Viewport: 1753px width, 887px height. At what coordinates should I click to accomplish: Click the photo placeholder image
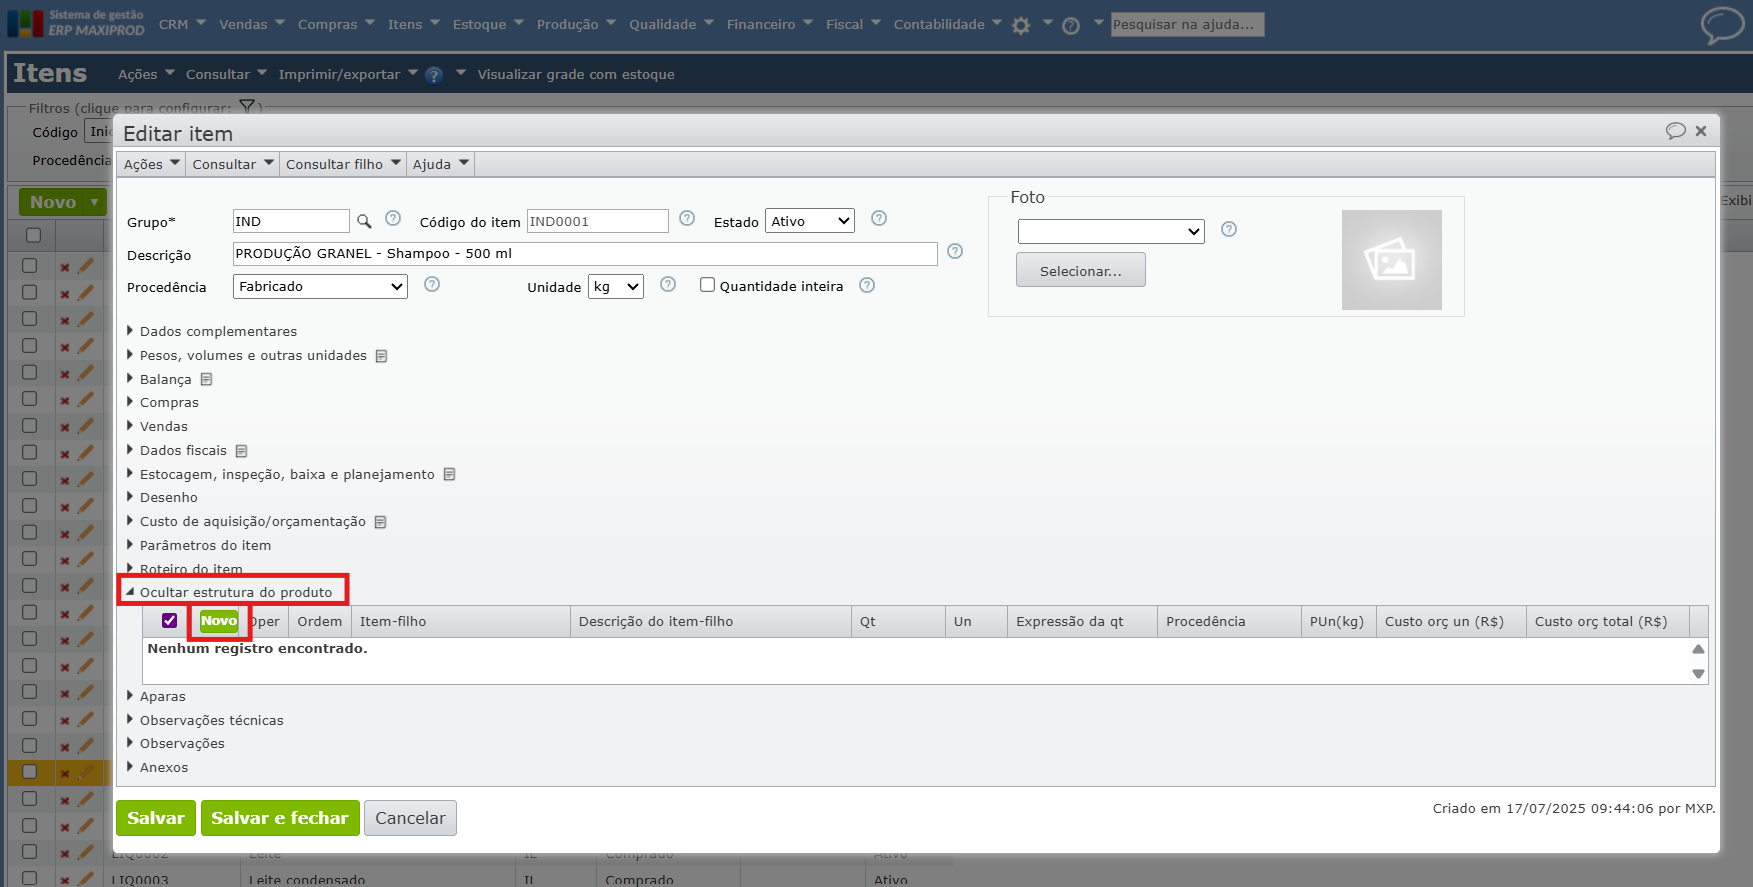tap(1391, 260)
